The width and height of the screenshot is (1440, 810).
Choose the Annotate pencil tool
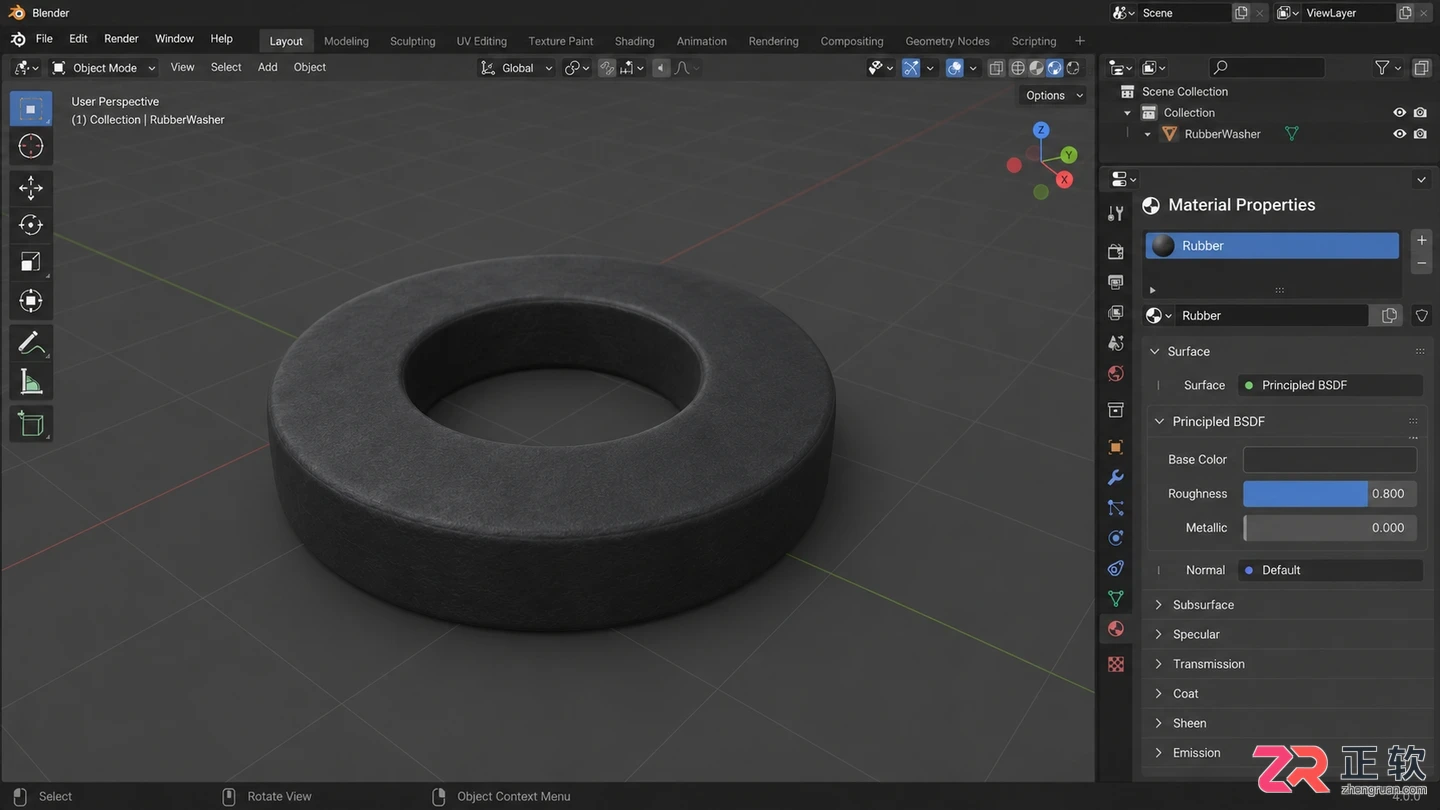(x=31, y=344)
